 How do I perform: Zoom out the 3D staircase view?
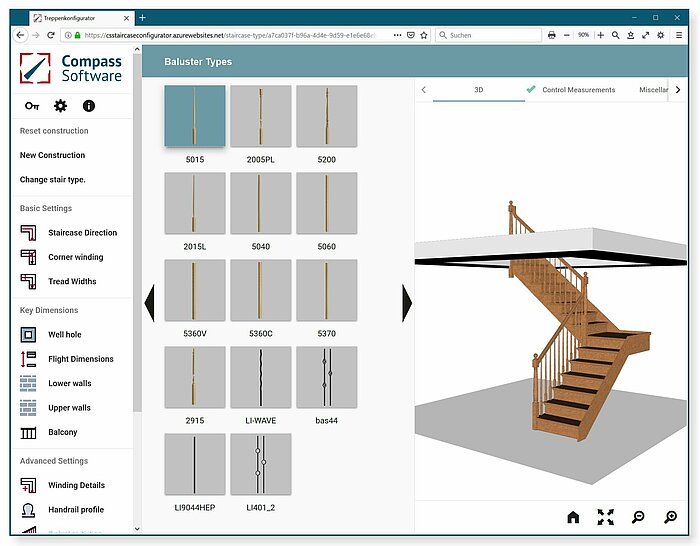click(x=638, y=517)
